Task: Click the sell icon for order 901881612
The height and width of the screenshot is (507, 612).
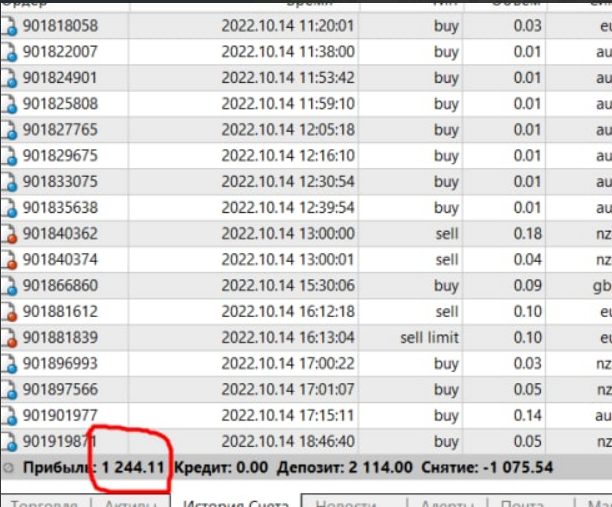Action: (x=9, y=312)
